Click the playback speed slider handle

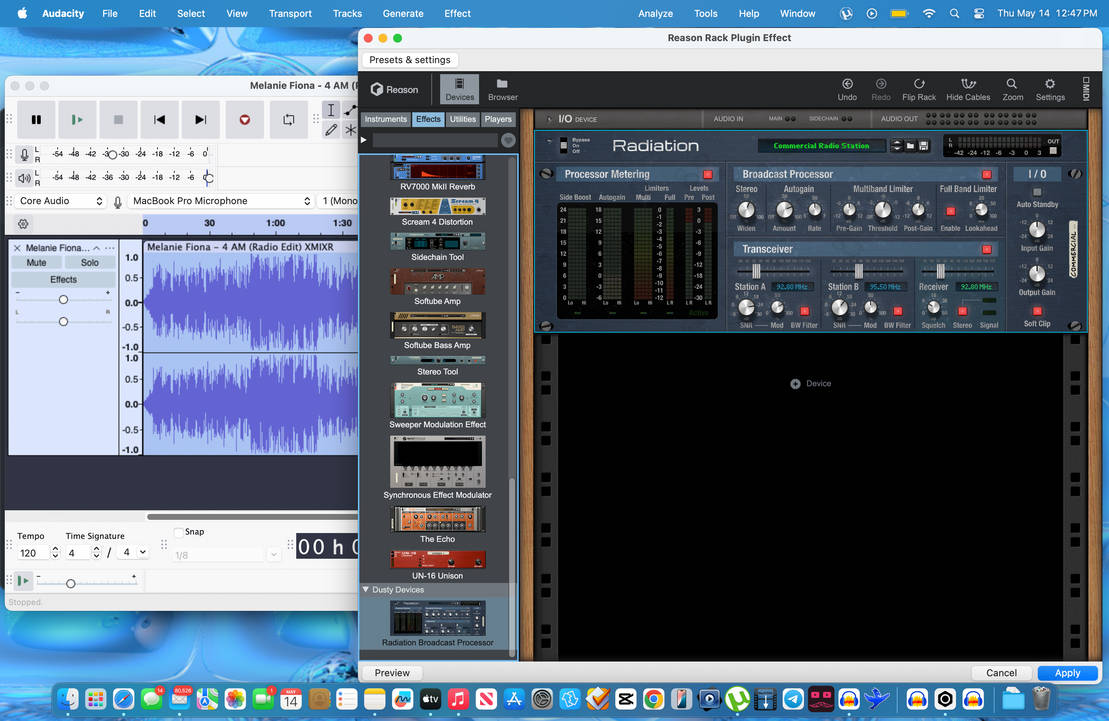tap(71, 584)
